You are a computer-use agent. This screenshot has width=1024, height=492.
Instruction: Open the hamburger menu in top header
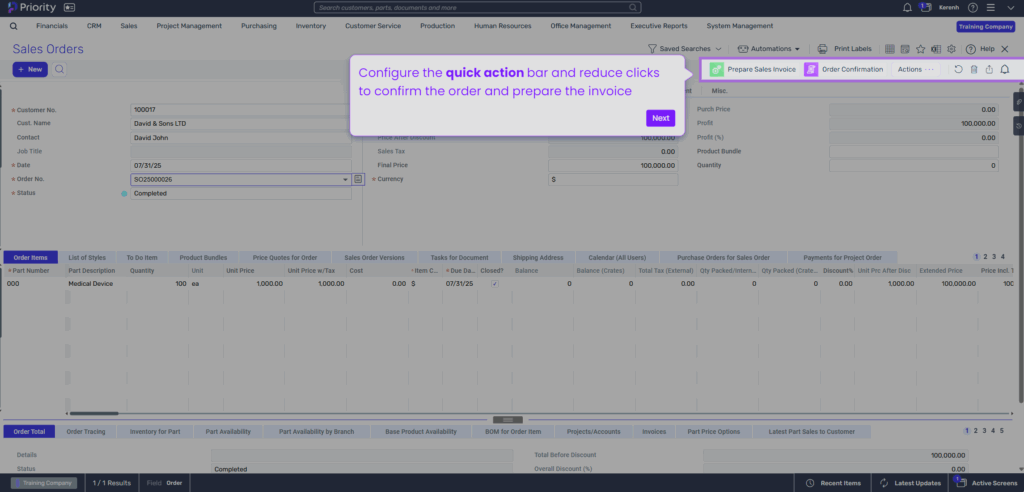pyautogui.click(x=990, y=8)
